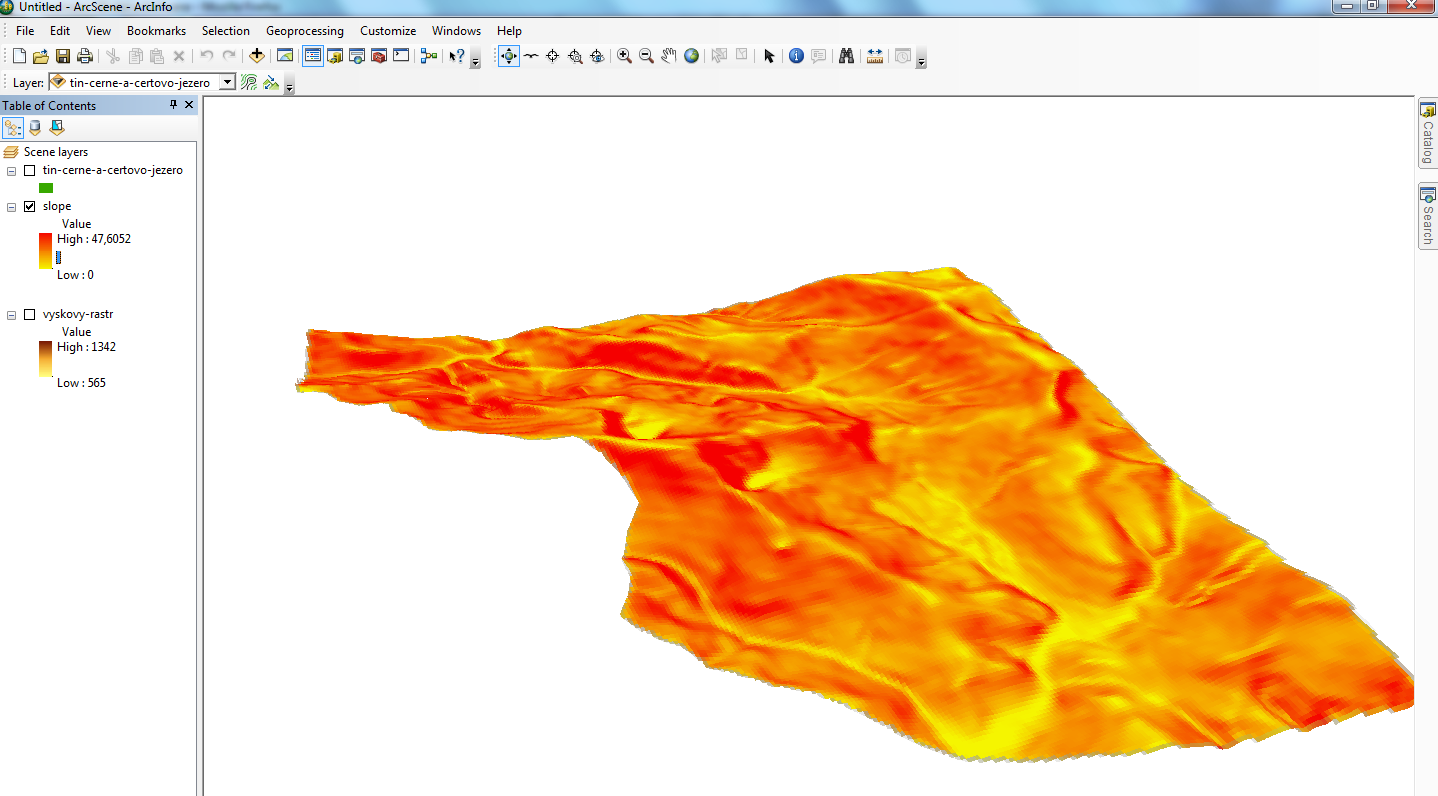Viewport: 1438px width, 796px height.
Task: Select the Navigate tool
Action: 509,56
